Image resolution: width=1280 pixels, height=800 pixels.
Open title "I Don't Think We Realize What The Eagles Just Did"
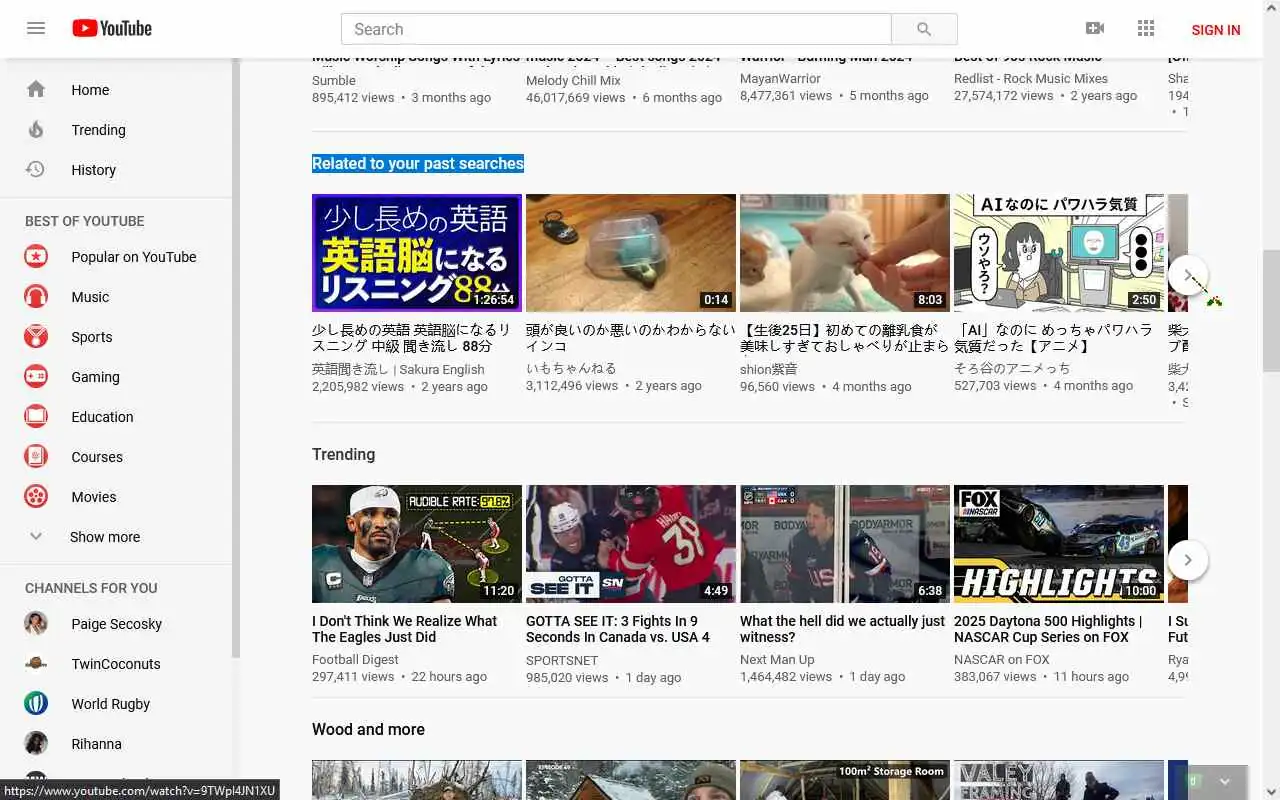404,629
